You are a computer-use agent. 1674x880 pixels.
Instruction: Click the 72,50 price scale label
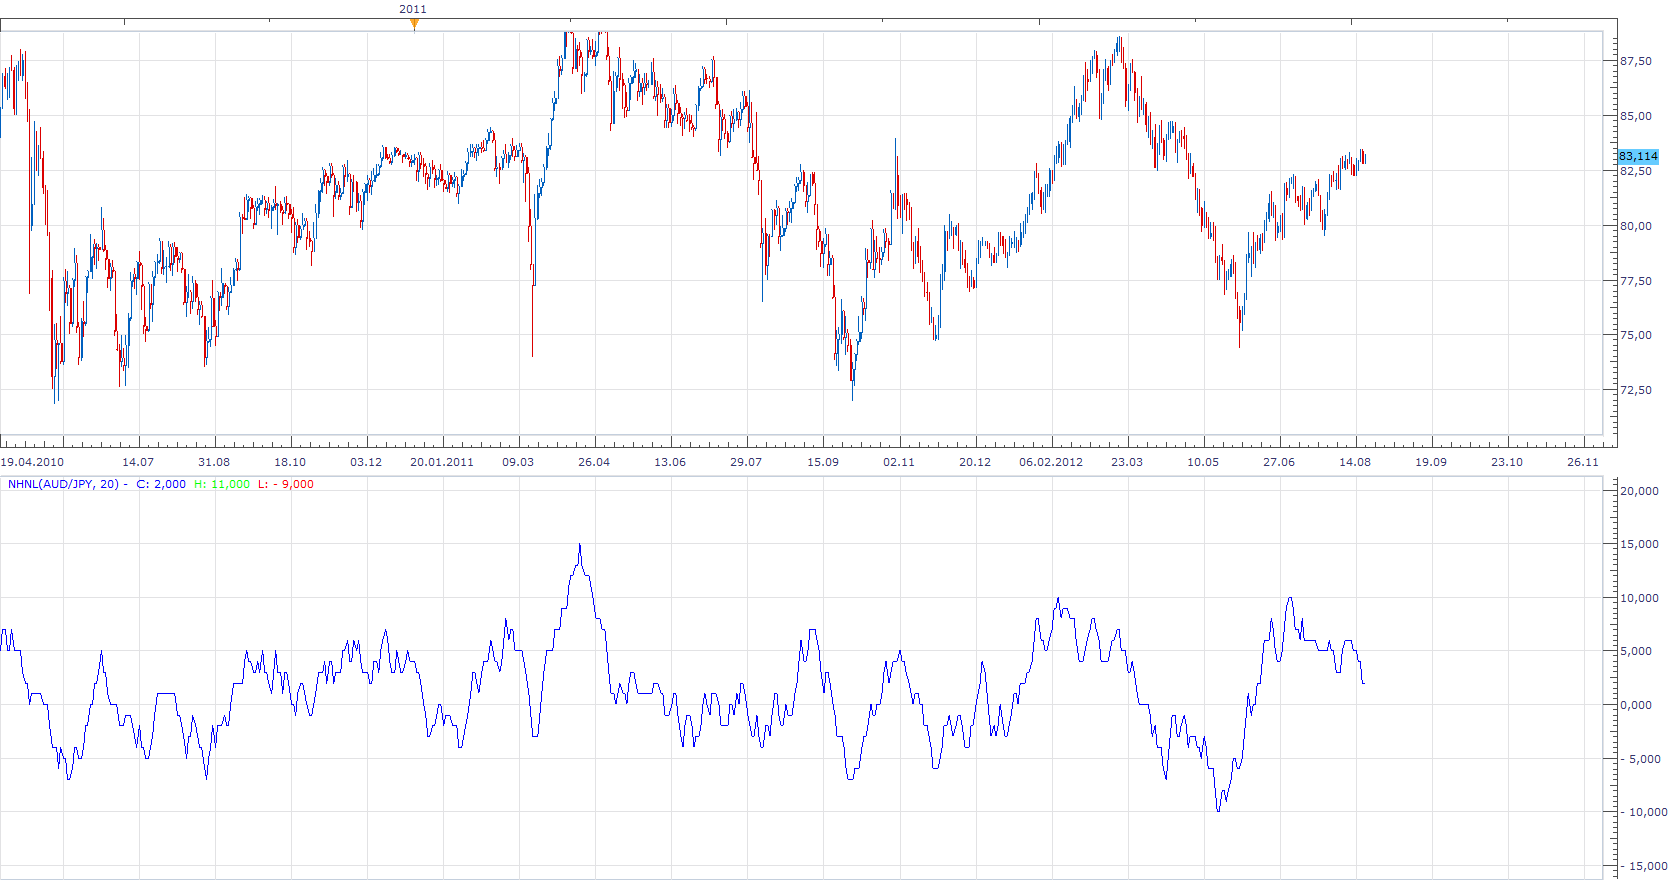(x=1636, y=390)
